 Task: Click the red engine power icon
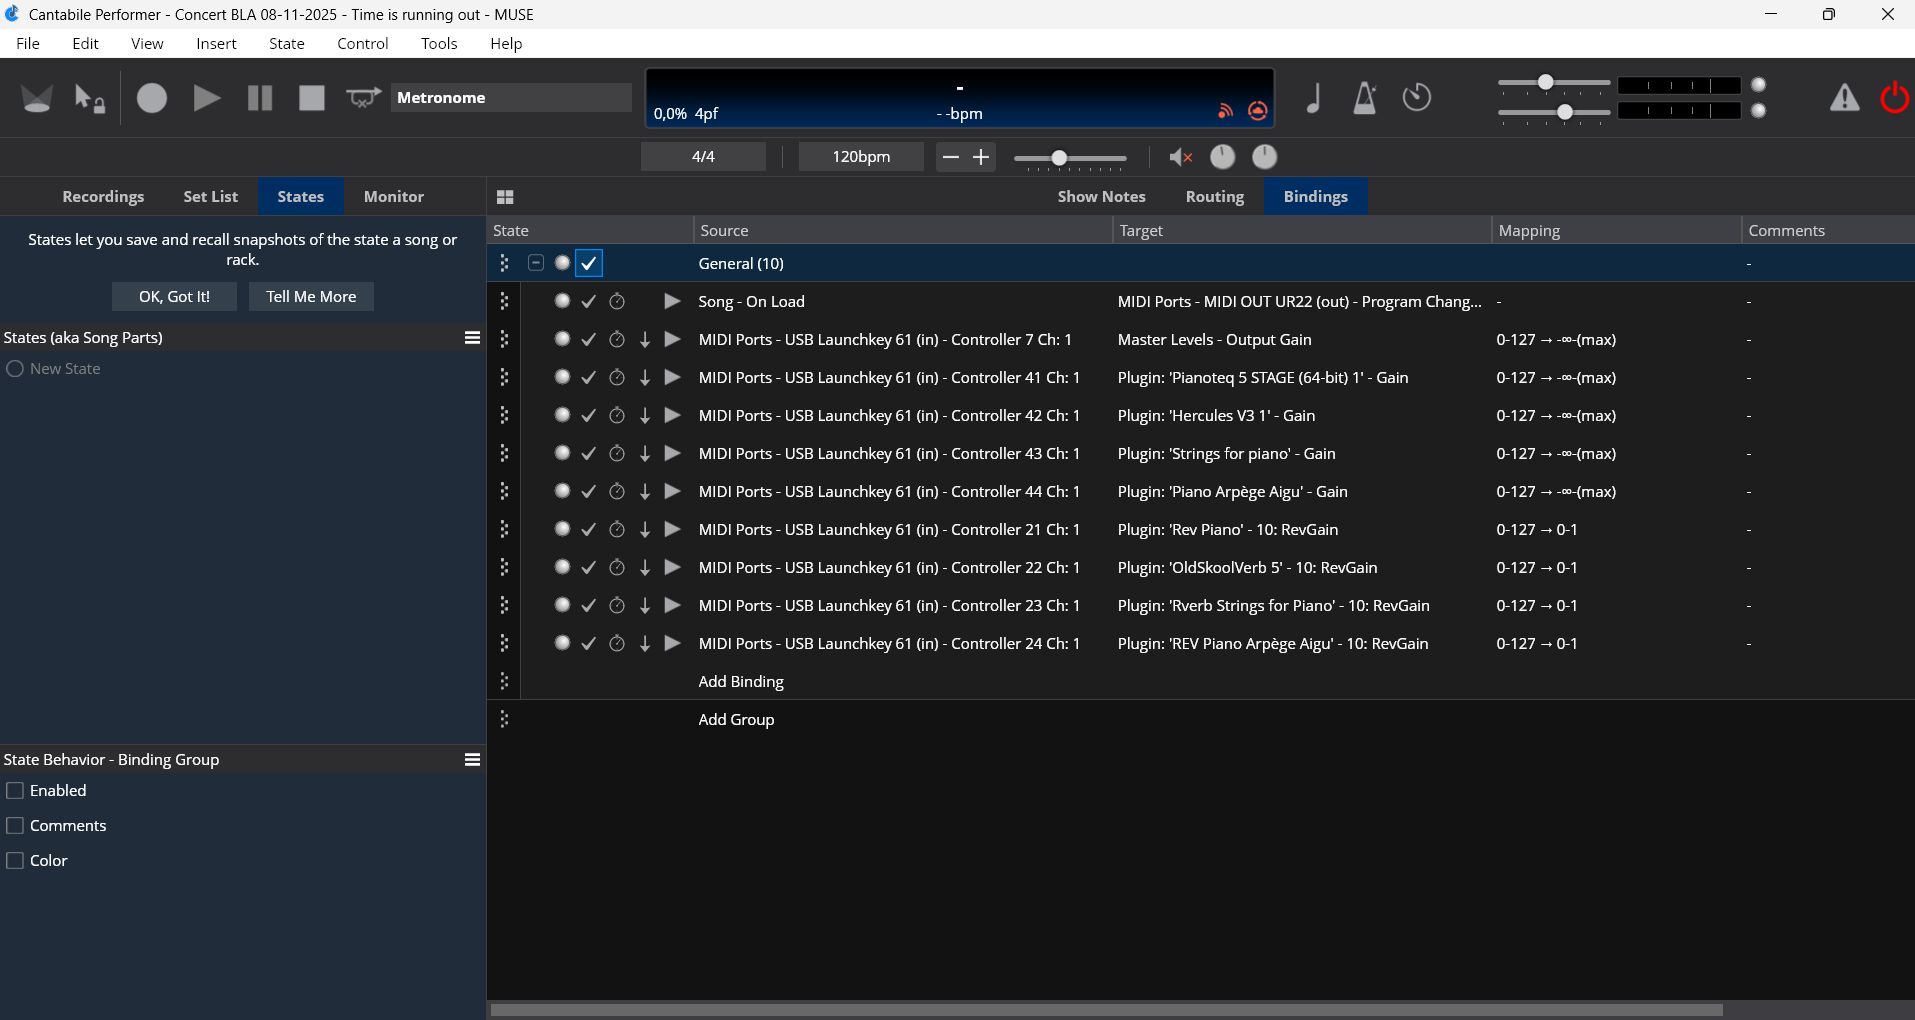[x=1894, y=98]
